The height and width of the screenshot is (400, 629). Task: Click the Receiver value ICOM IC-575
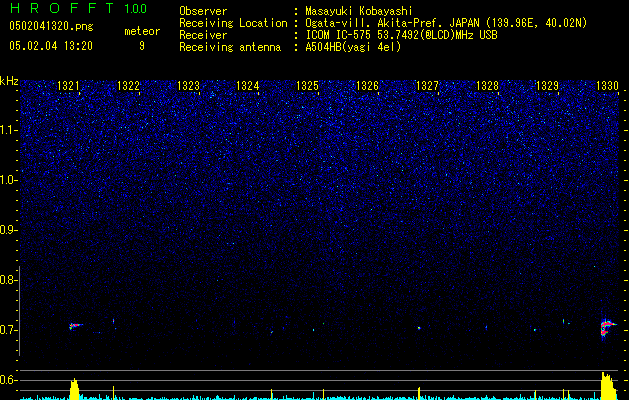338,35
